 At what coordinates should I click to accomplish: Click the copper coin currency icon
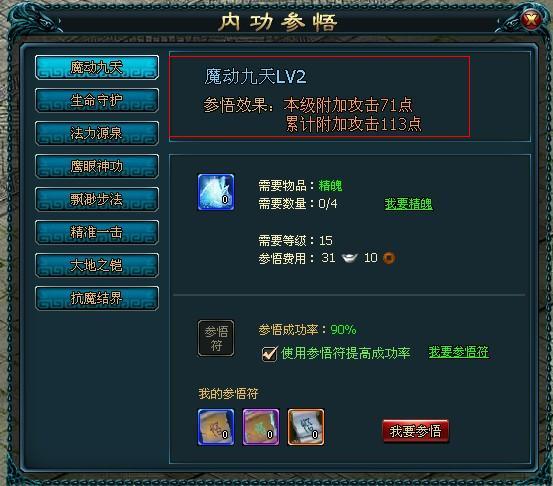[389, 258]
